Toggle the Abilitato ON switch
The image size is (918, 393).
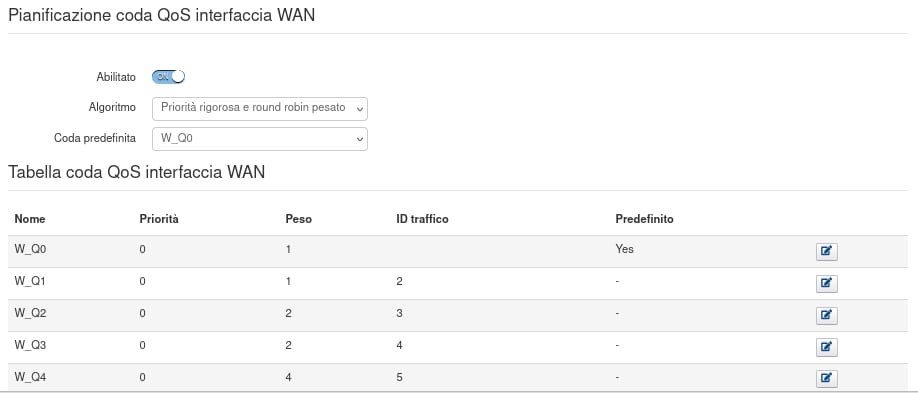[x=168, y=77]
